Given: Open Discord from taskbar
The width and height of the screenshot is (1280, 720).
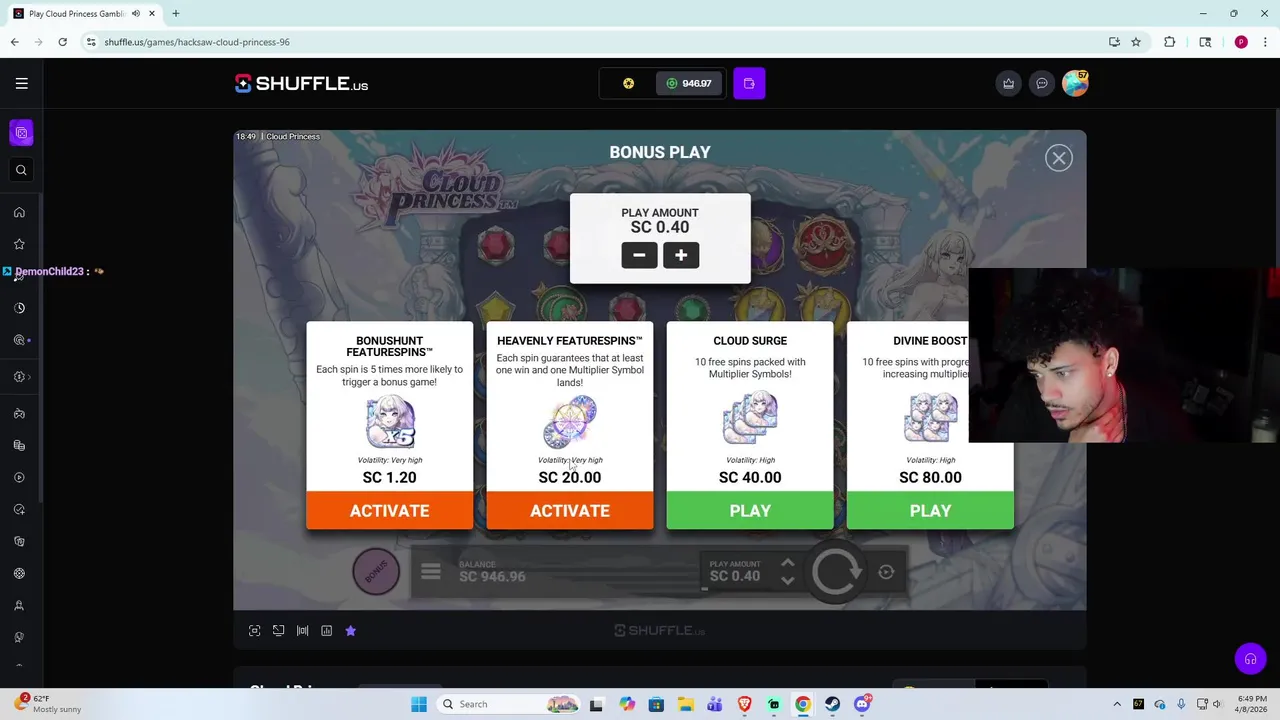Looking at the screenshot, I should click(862, 704).
